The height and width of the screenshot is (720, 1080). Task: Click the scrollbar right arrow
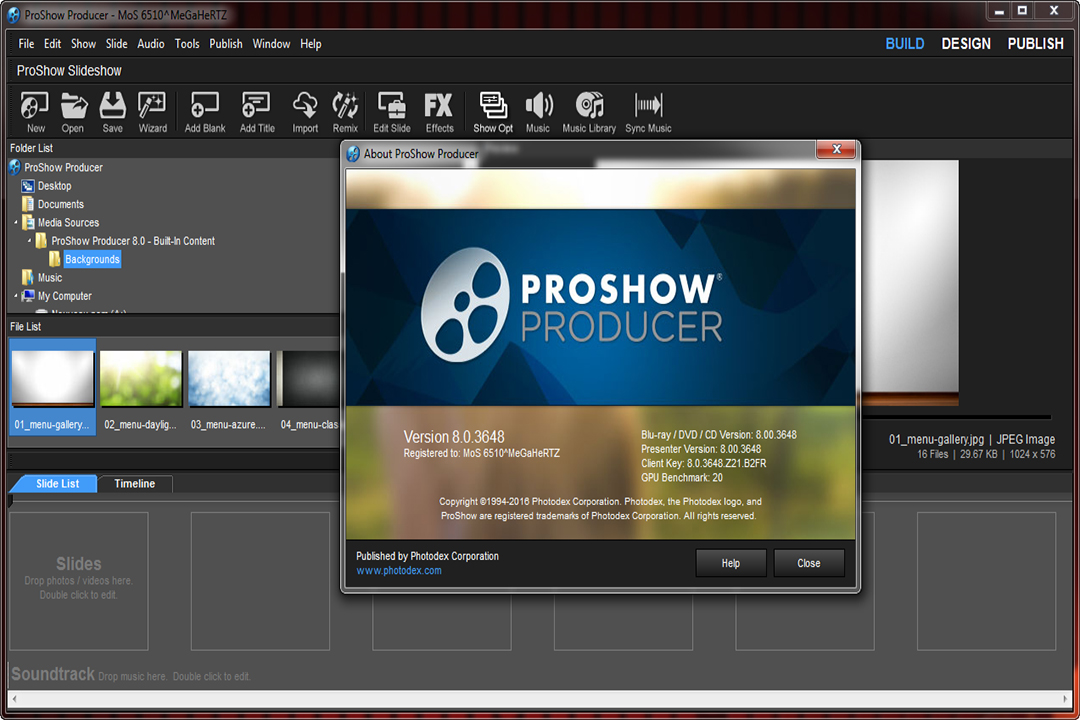click(x=1066, y=699)
